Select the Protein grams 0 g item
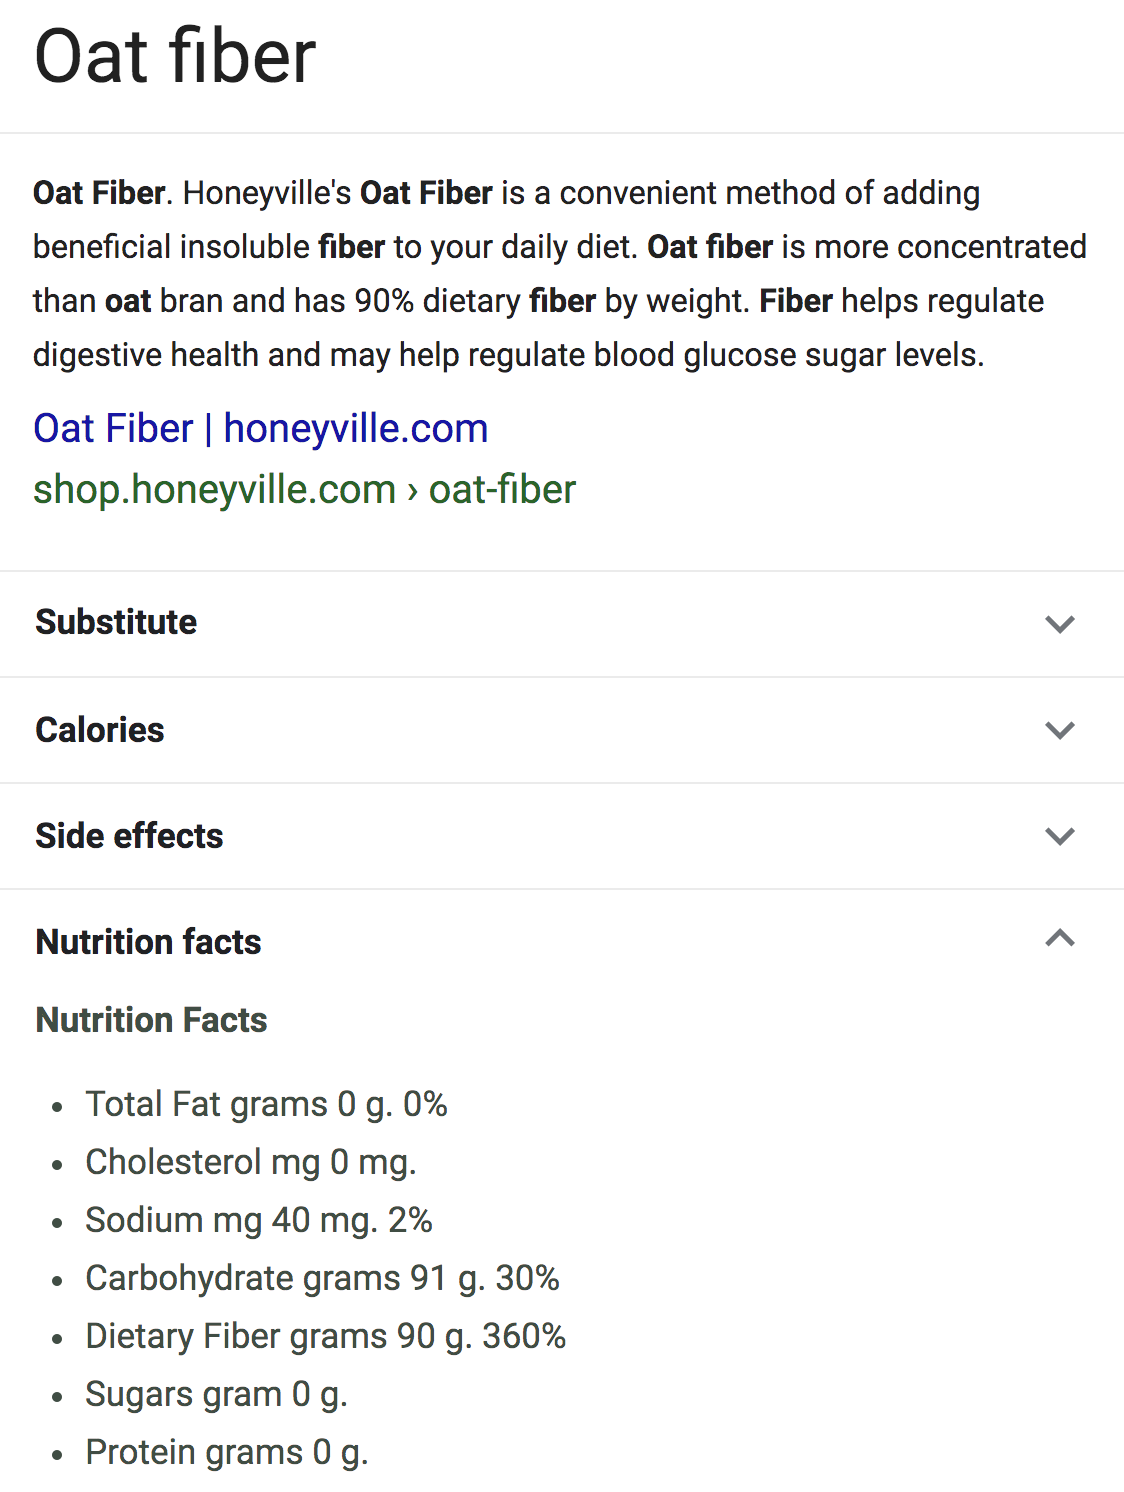Image resolution: width=1124 pixels, height=1492 pixels. click(x=227, y=1452)
